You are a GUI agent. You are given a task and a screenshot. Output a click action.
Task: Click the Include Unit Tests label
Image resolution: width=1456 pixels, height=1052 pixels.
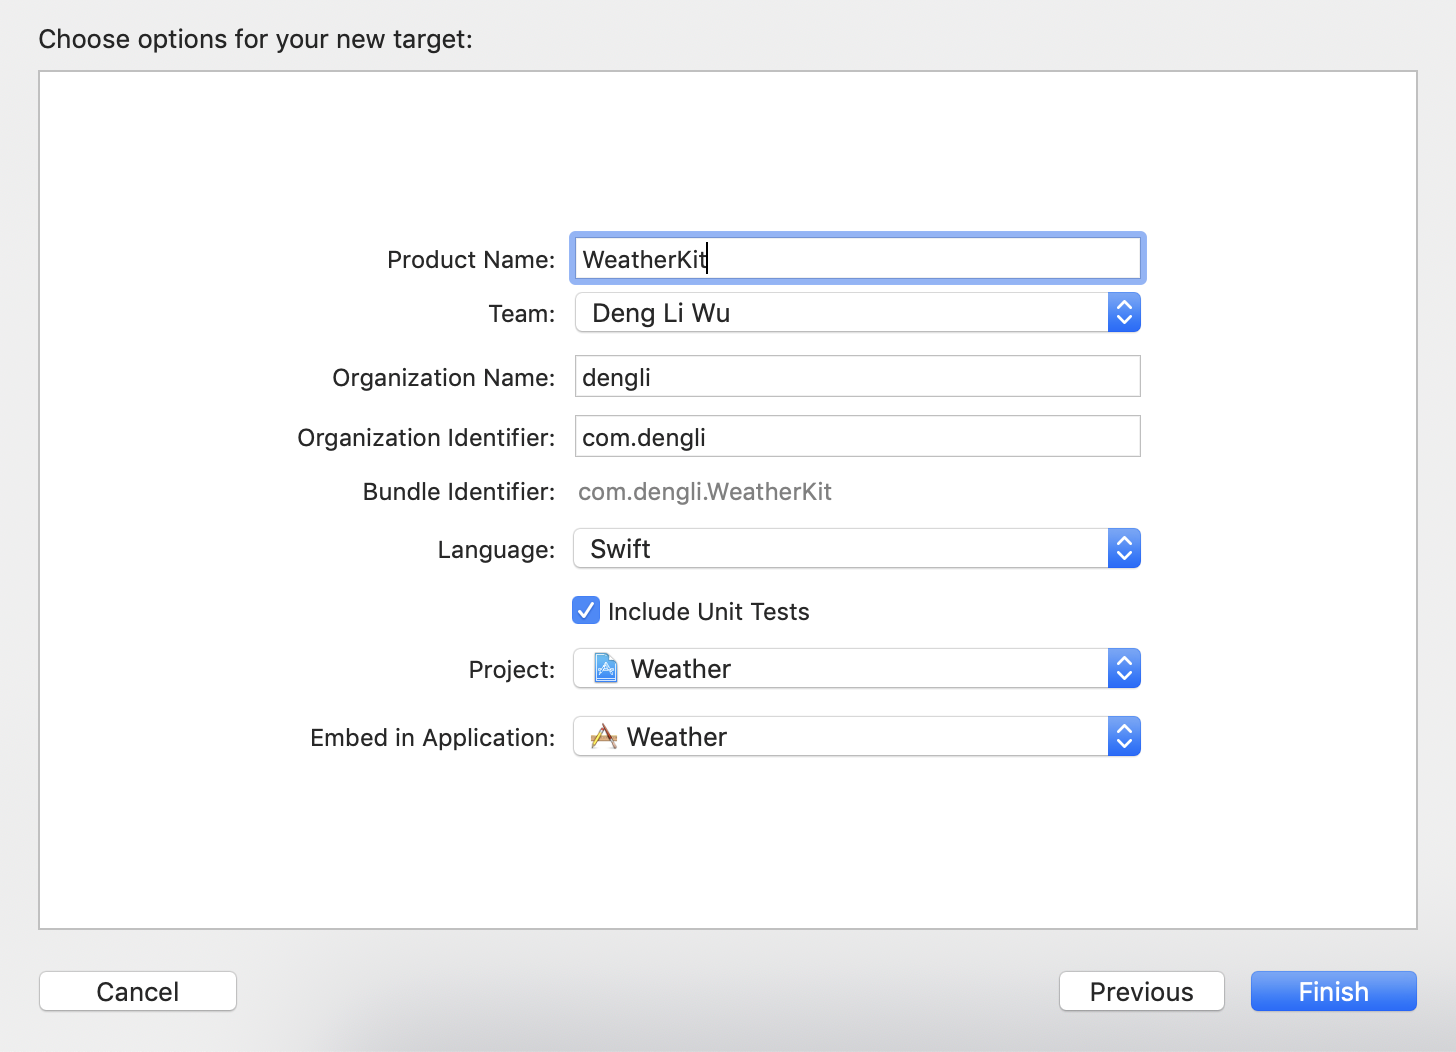(708, 610)
